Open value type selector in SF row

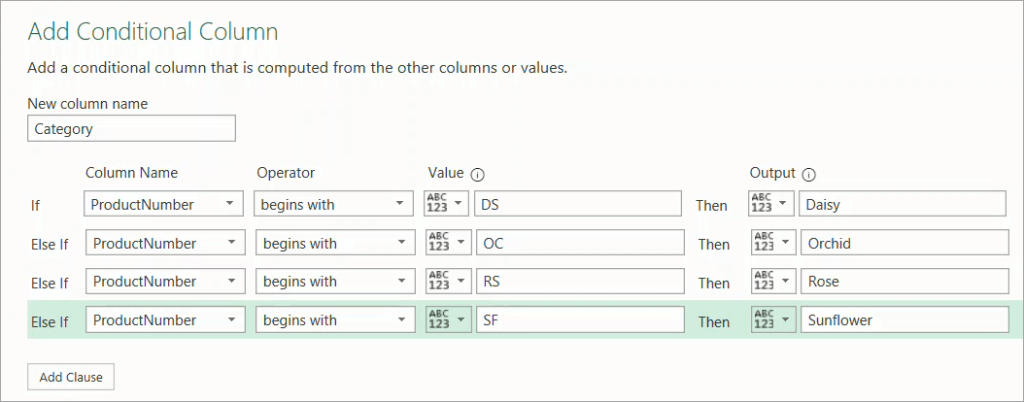point(448,320)
